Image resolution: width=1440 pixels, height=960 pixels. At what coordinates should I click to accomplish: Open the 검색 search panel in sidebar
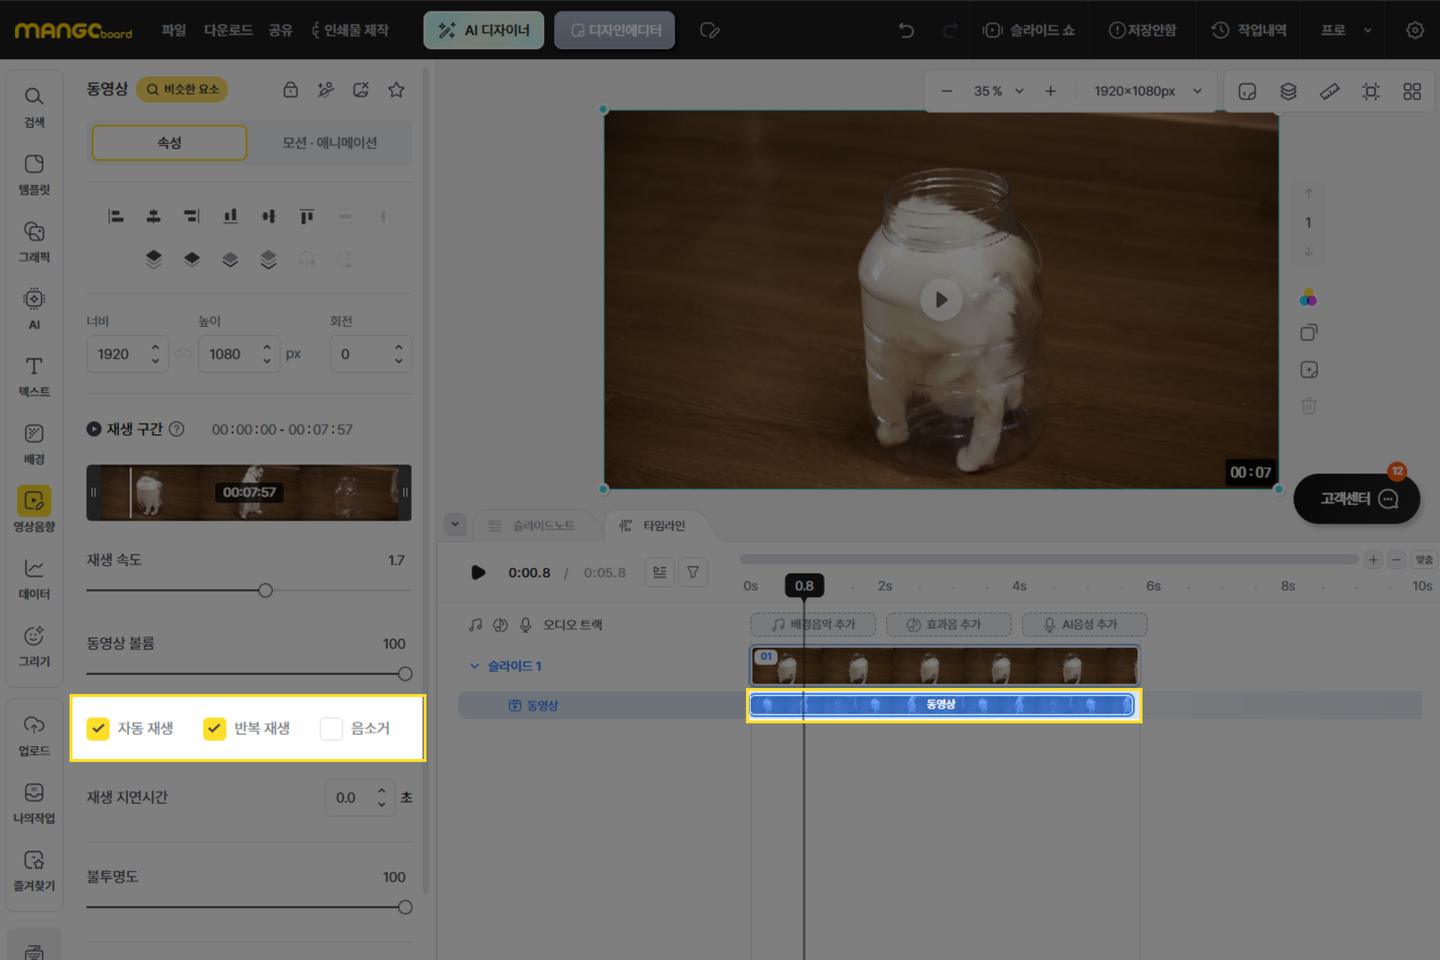[34, 106]
